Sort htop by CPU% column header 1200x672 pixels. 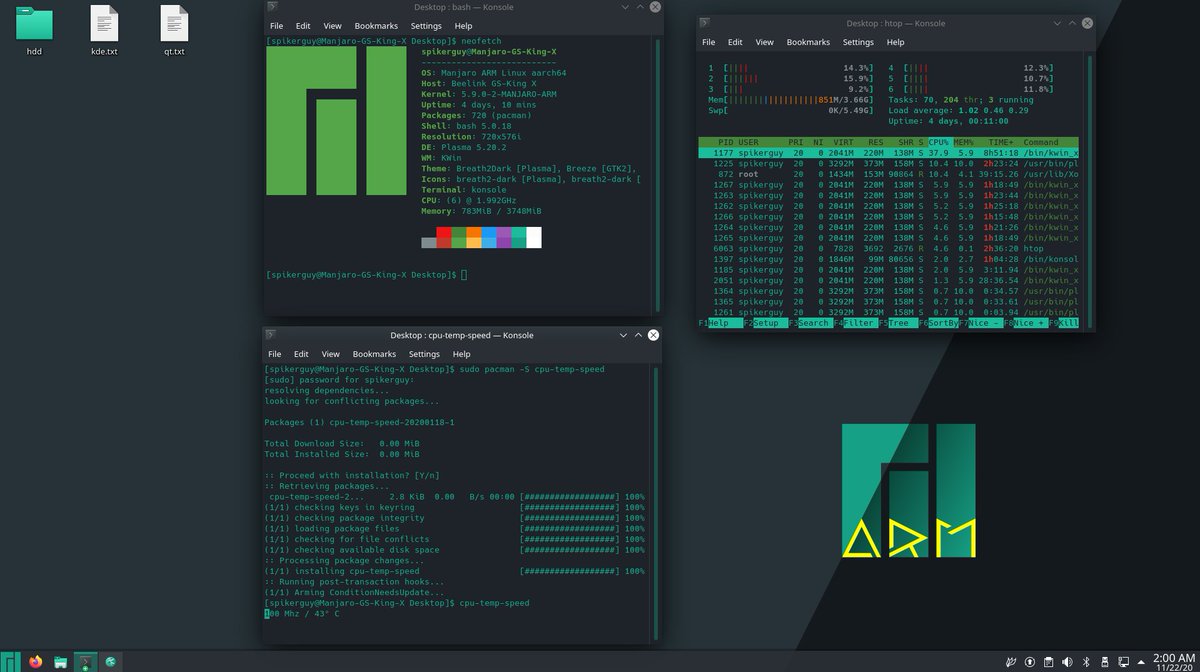pos(942,142)
